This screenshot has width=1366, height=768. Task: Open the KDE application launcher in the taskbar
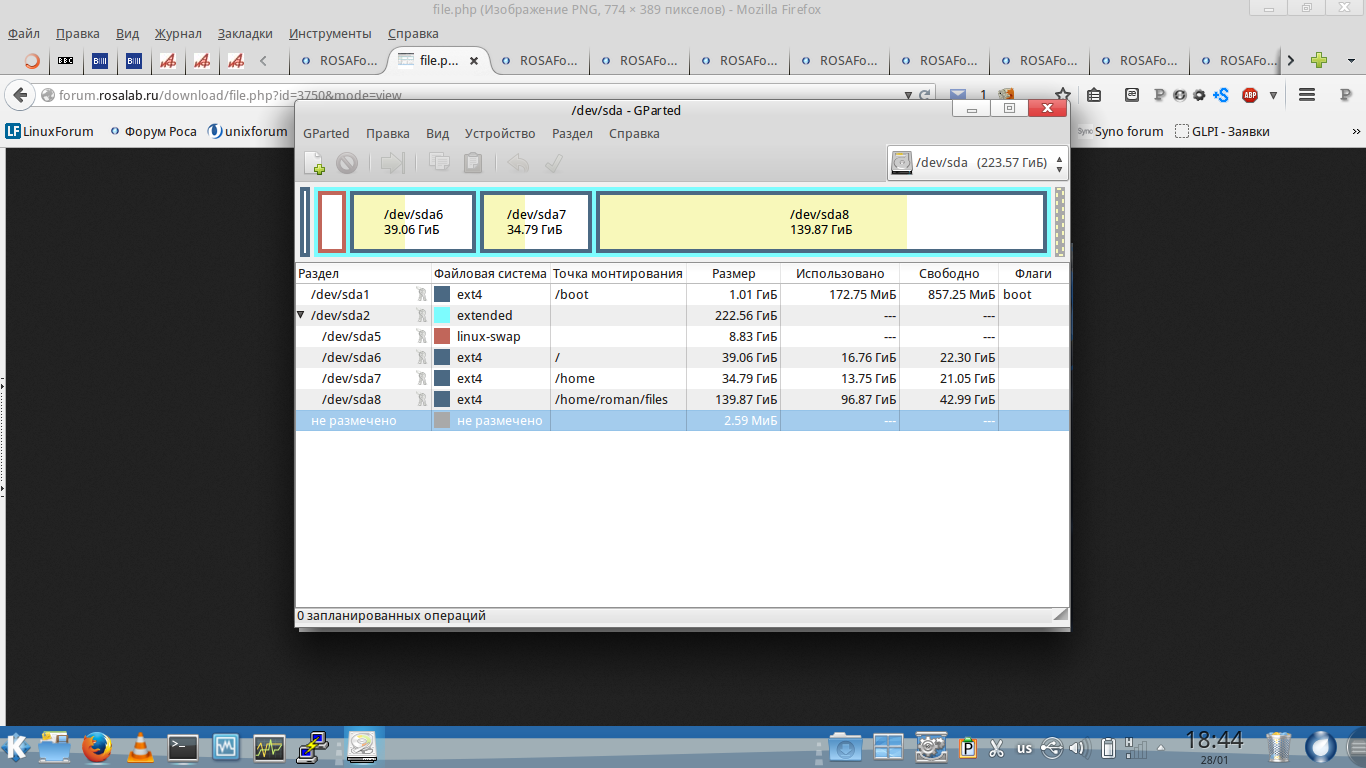[17, 746]
